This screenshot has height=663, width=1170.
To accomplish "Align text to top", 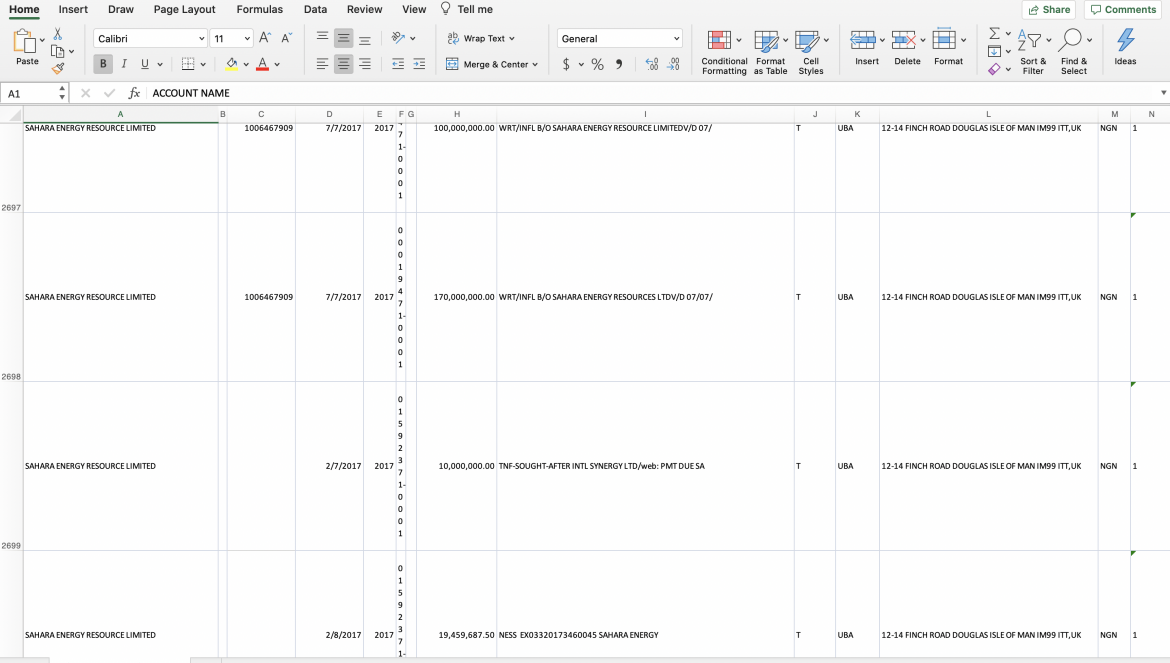I will 322,38.
